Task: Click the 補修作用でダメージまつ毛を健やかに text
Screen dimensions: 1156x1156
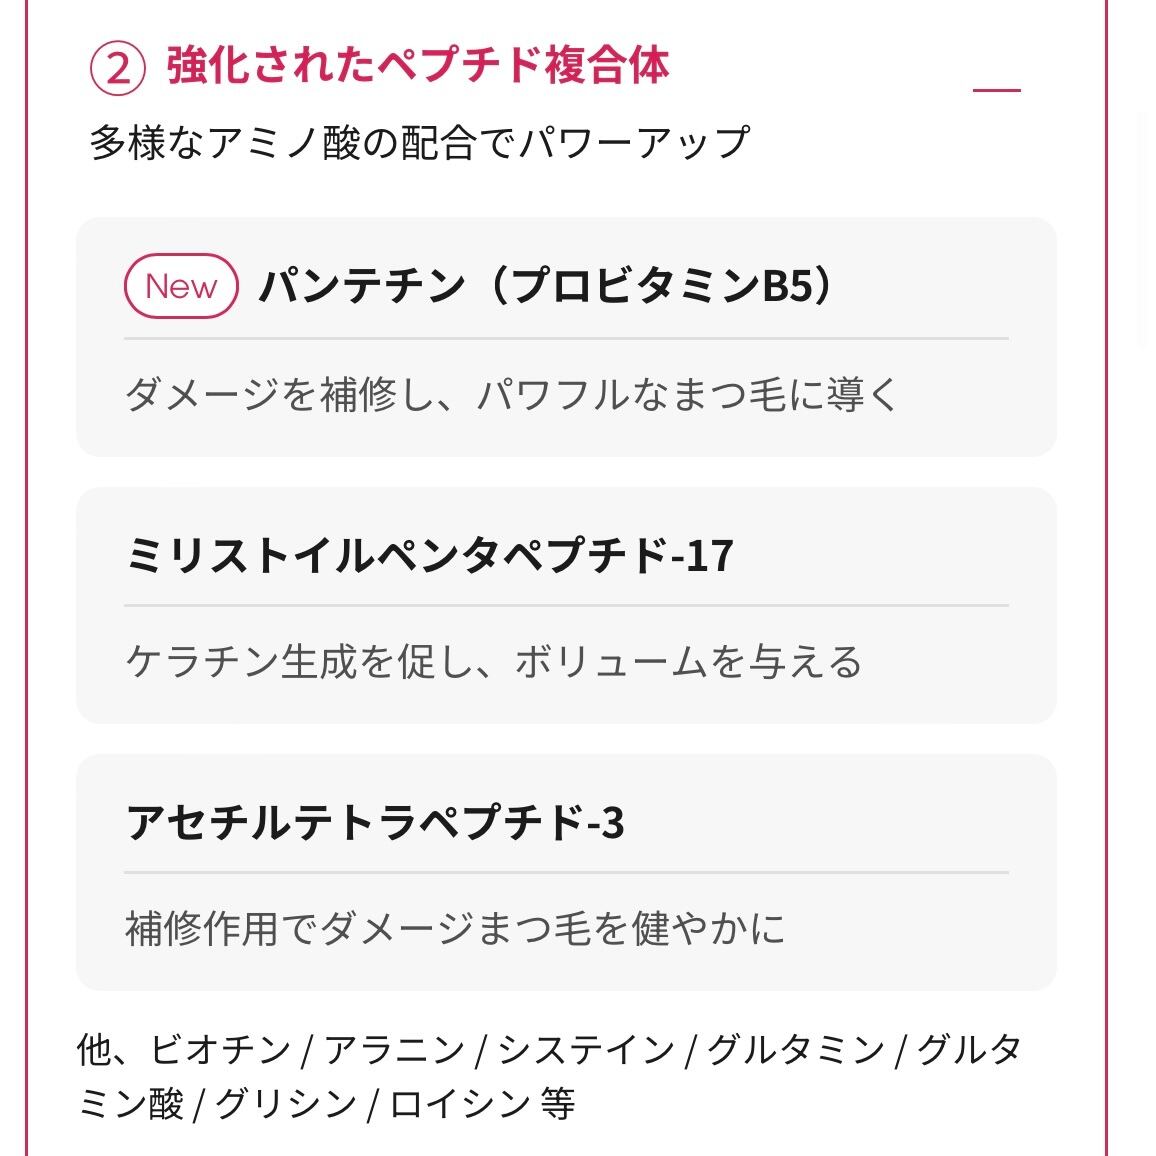Action: 455,927
